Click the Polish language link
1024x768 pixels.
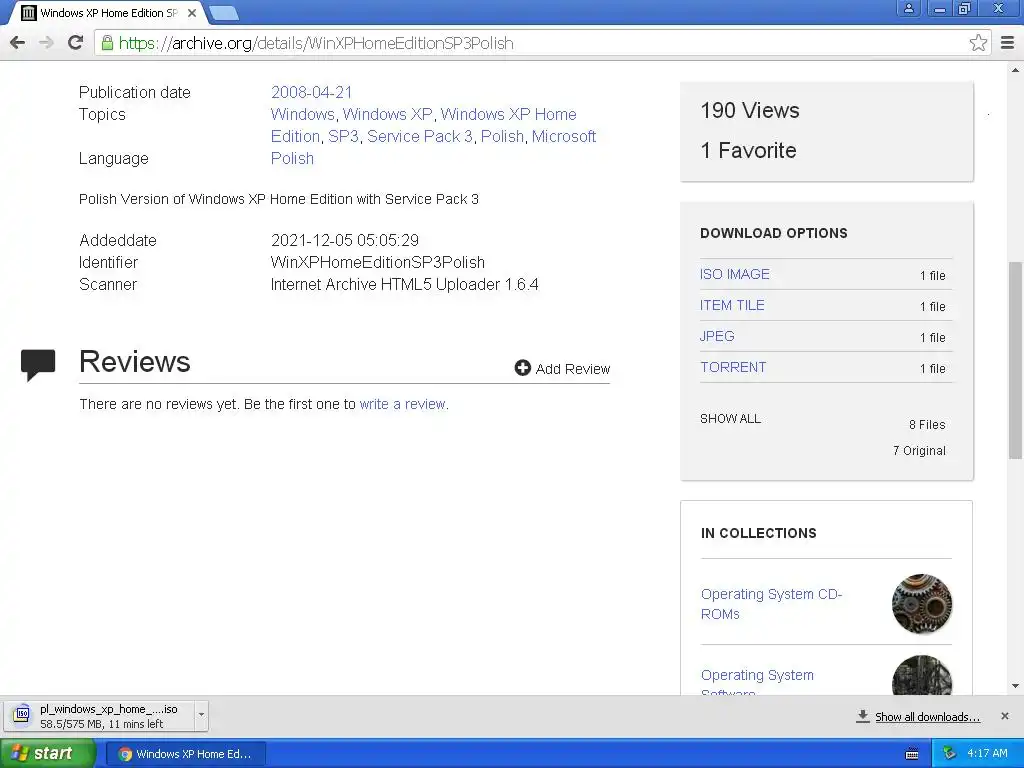coord(292,159)
